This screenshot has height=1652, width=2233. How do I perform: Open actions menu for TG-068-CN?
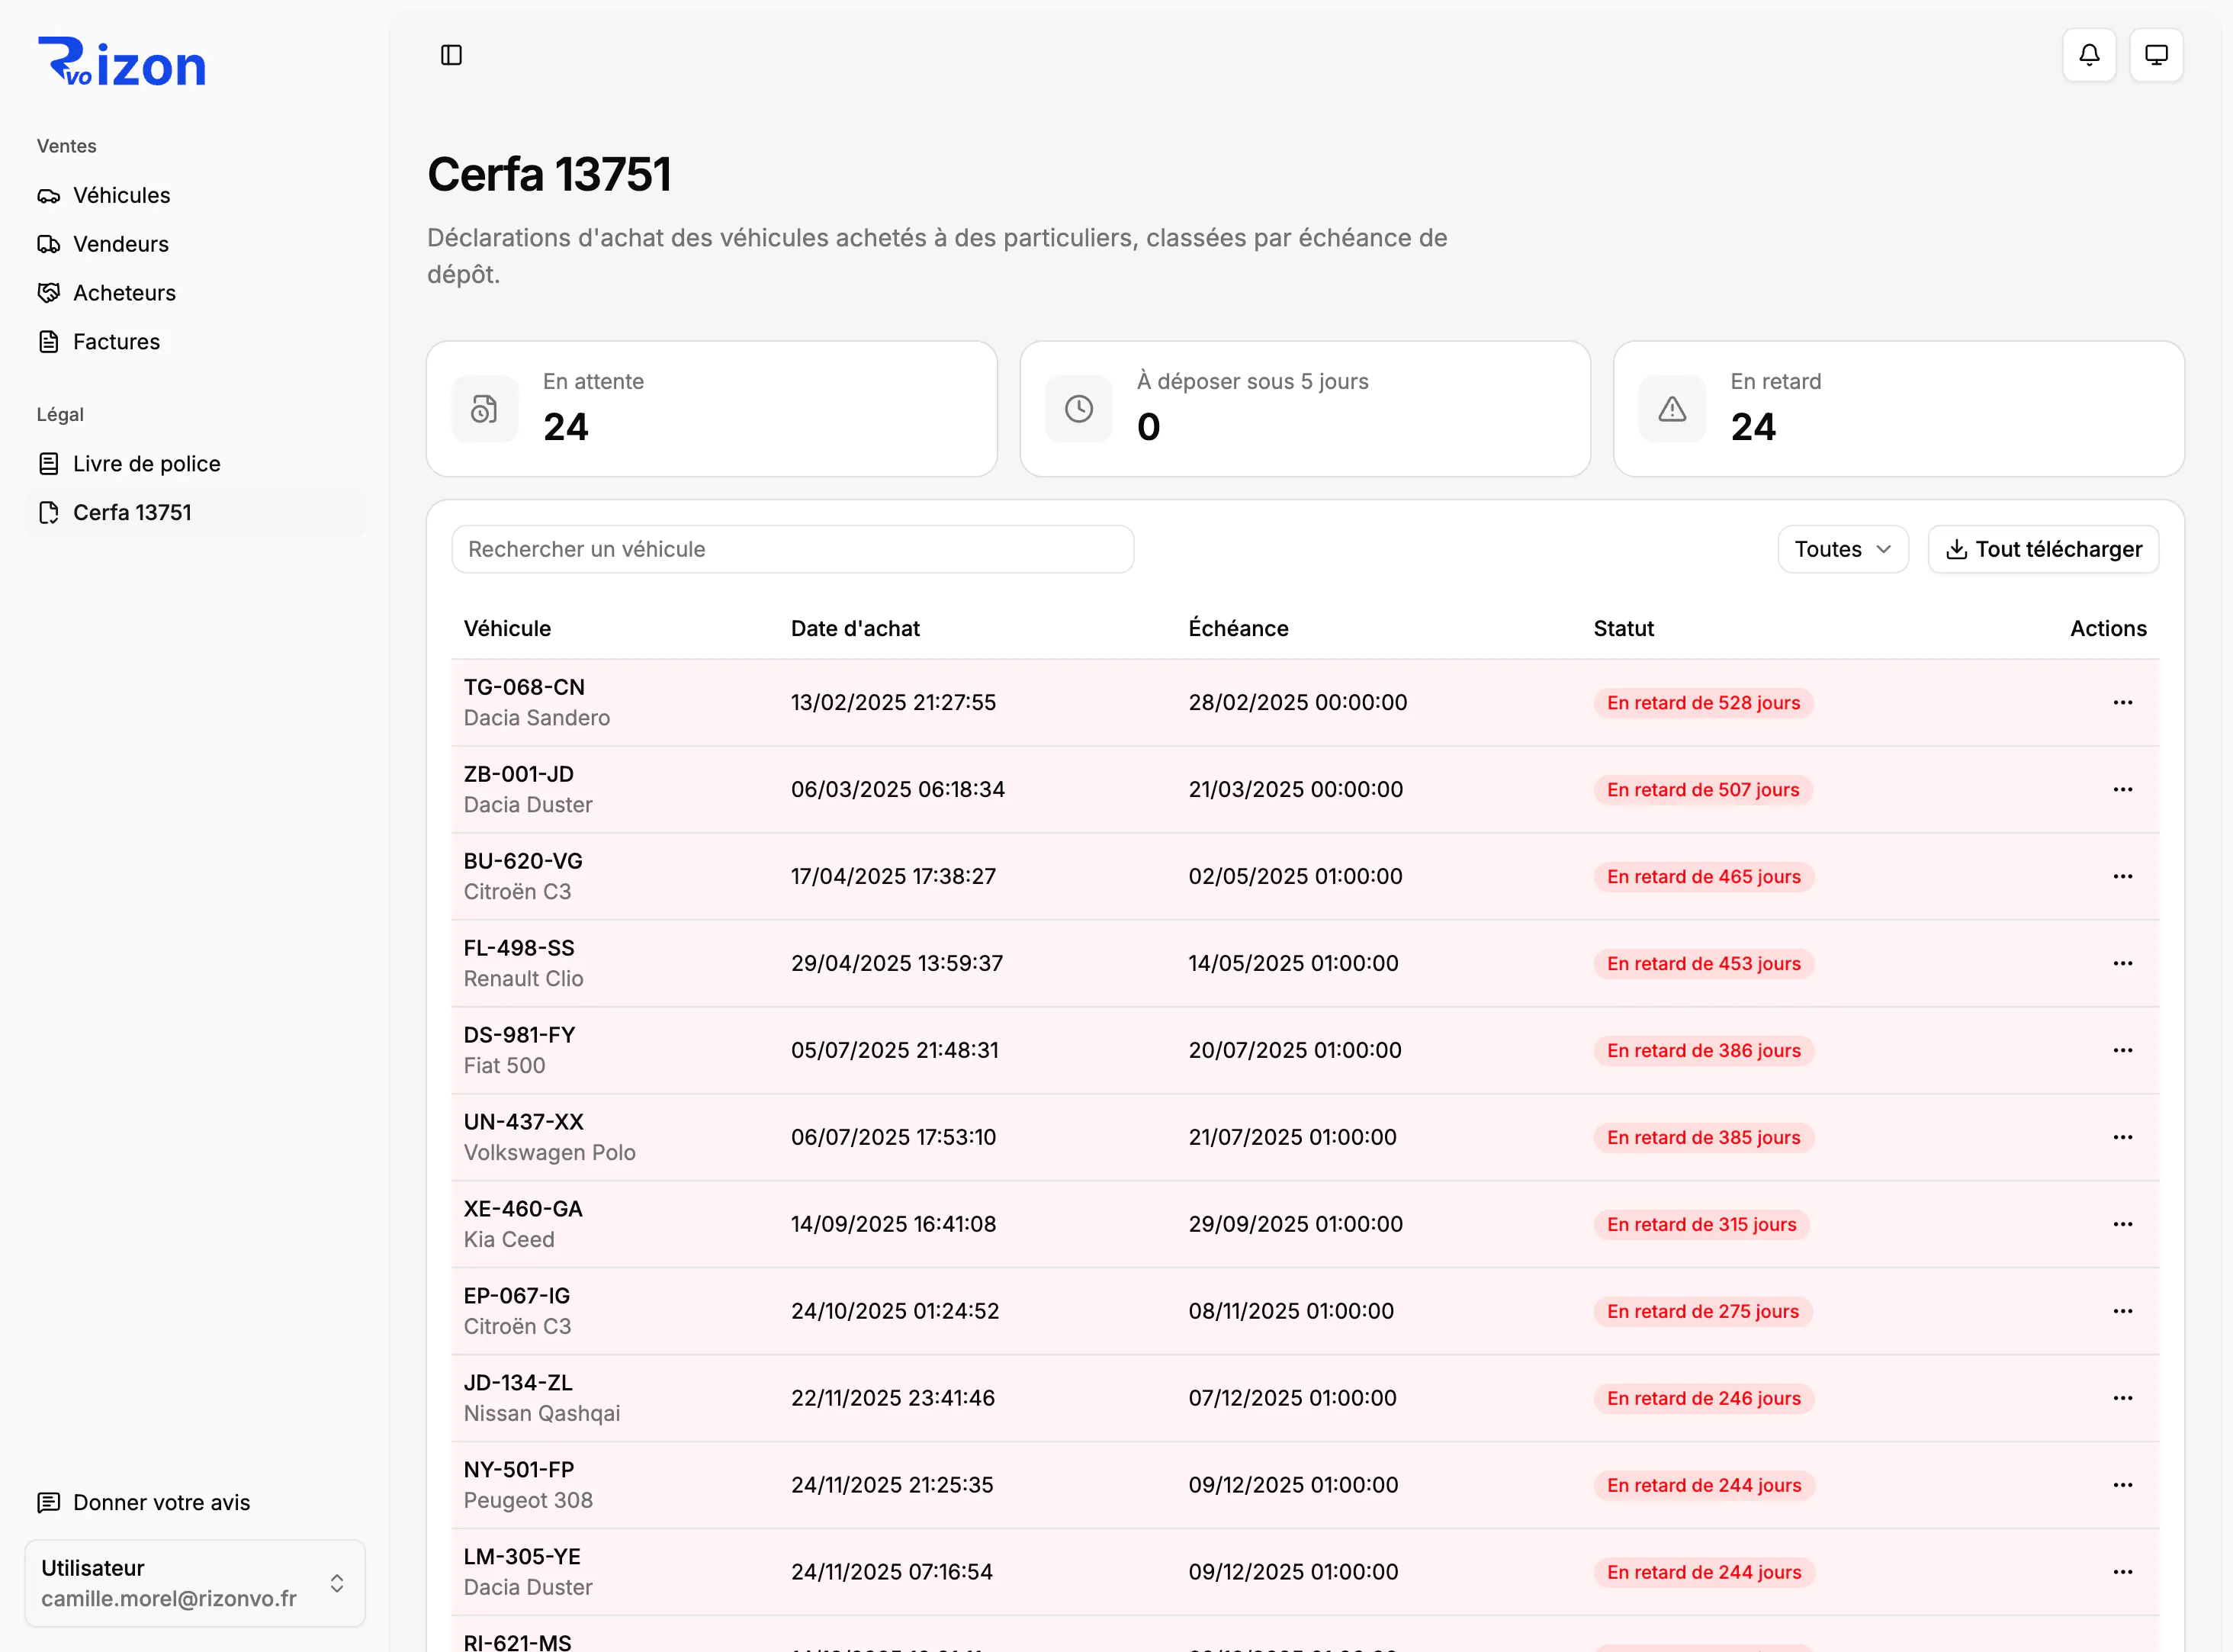(x=2122, y=702)
